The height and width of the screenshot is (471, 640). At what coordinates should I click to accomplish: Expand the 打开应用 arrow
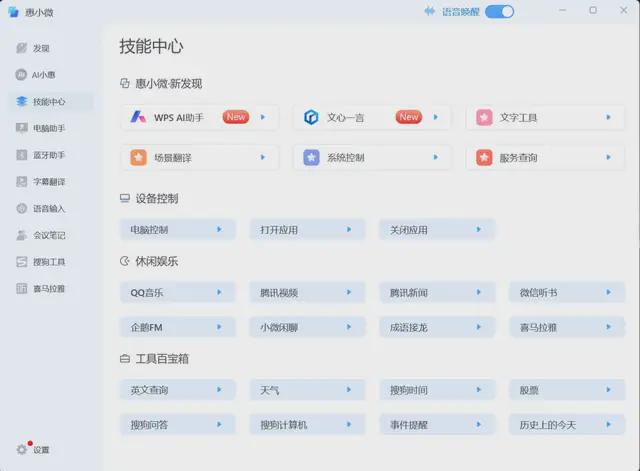pyautogui.click(x=349, y=229)
